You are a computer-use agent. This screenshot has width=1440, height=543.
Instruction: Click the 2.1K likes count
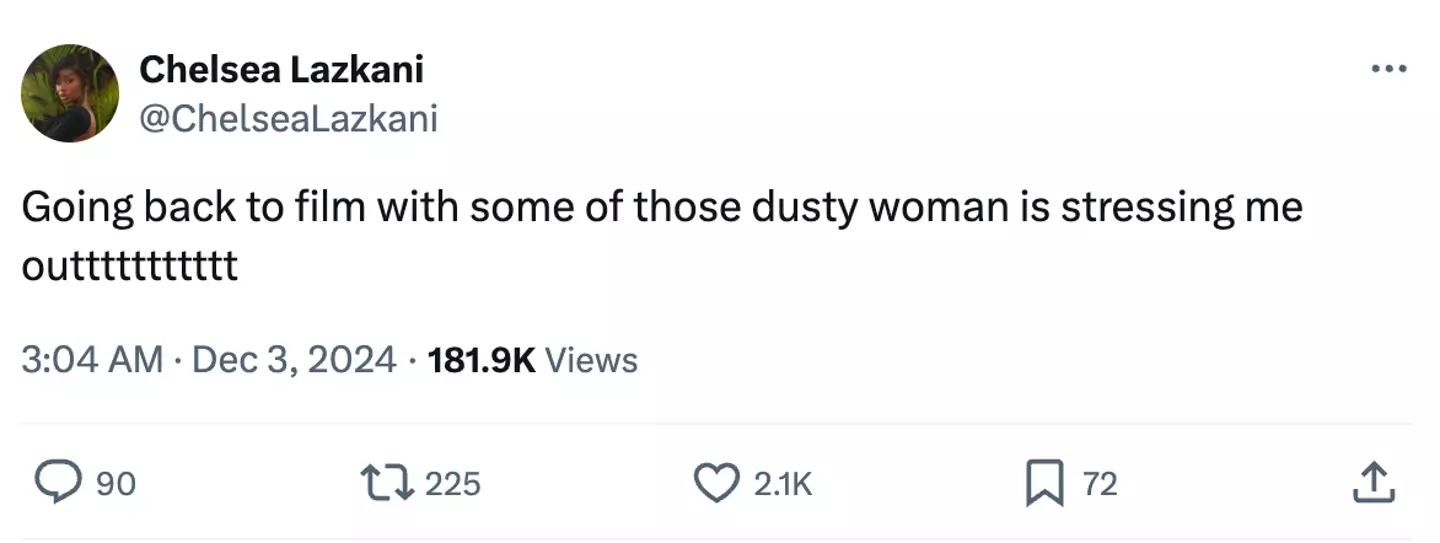tap(782, 484)
